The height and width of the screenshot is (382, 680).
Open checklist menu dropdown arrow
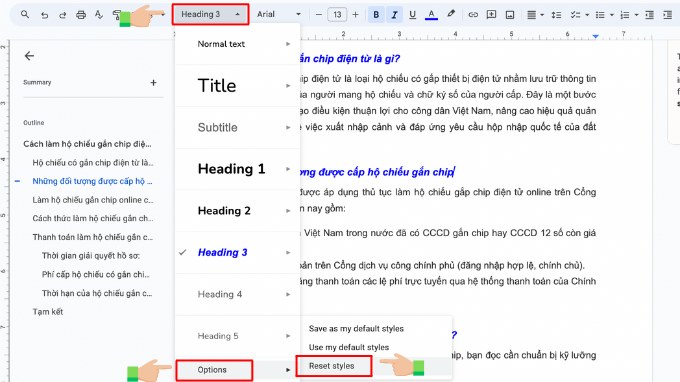tap(587, 15)
